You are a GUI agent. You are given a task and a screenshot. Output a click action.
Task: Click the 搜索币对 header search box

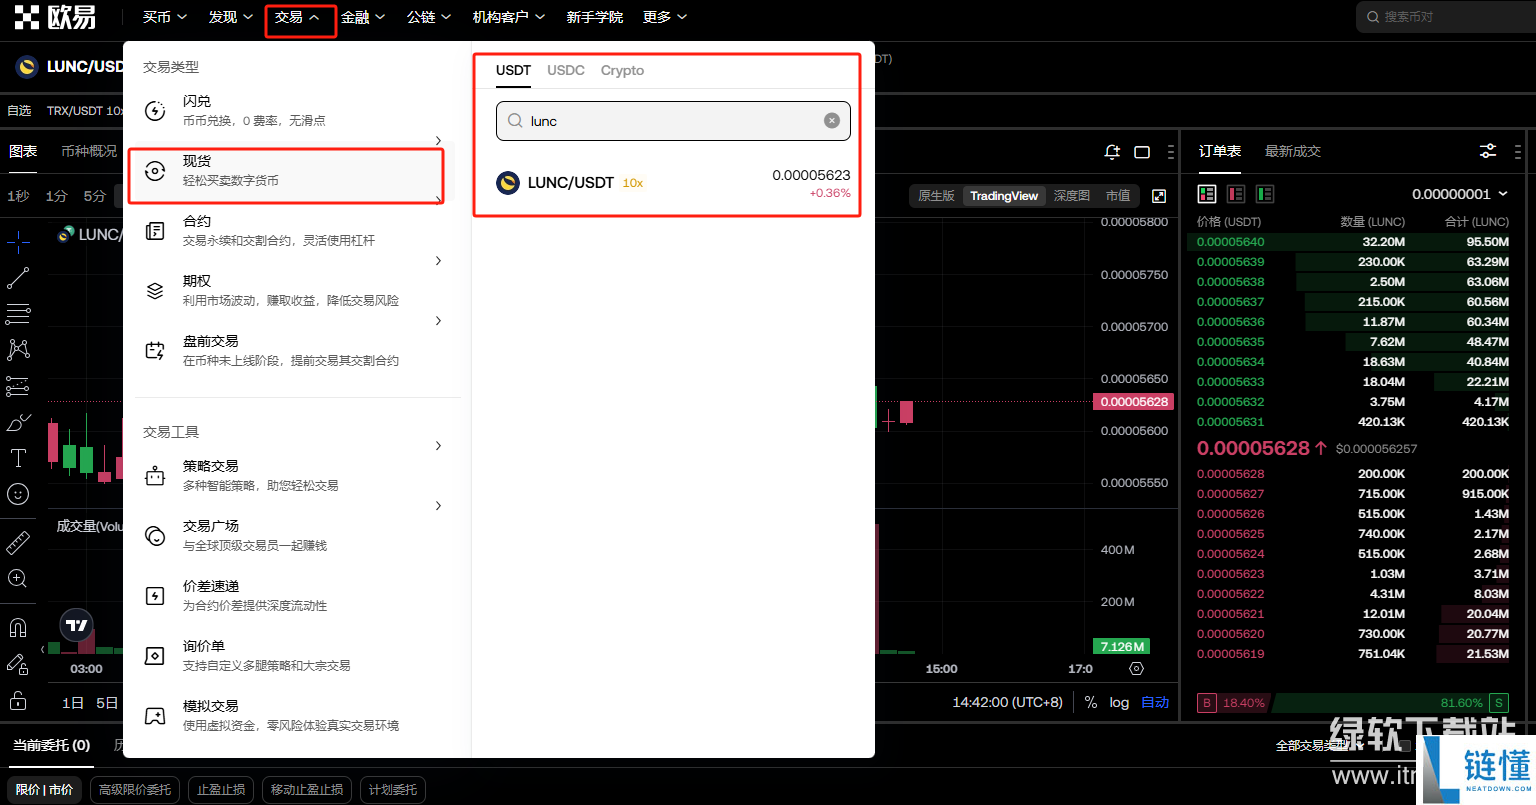(x=1446, y=17)
